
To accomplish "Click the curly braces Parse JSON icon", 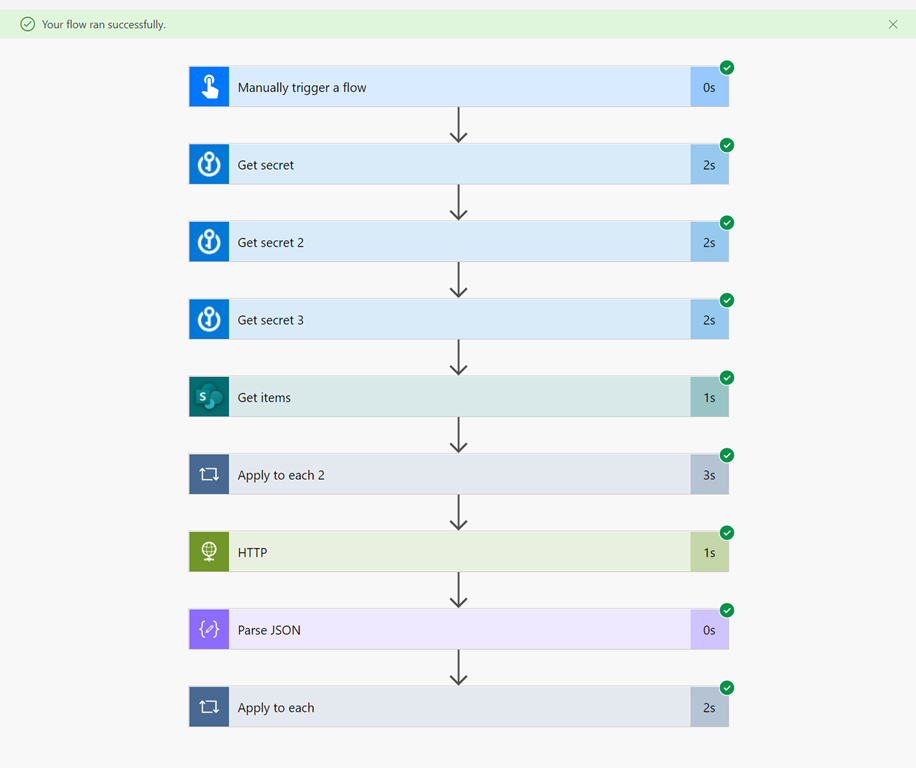I will 209,630.
